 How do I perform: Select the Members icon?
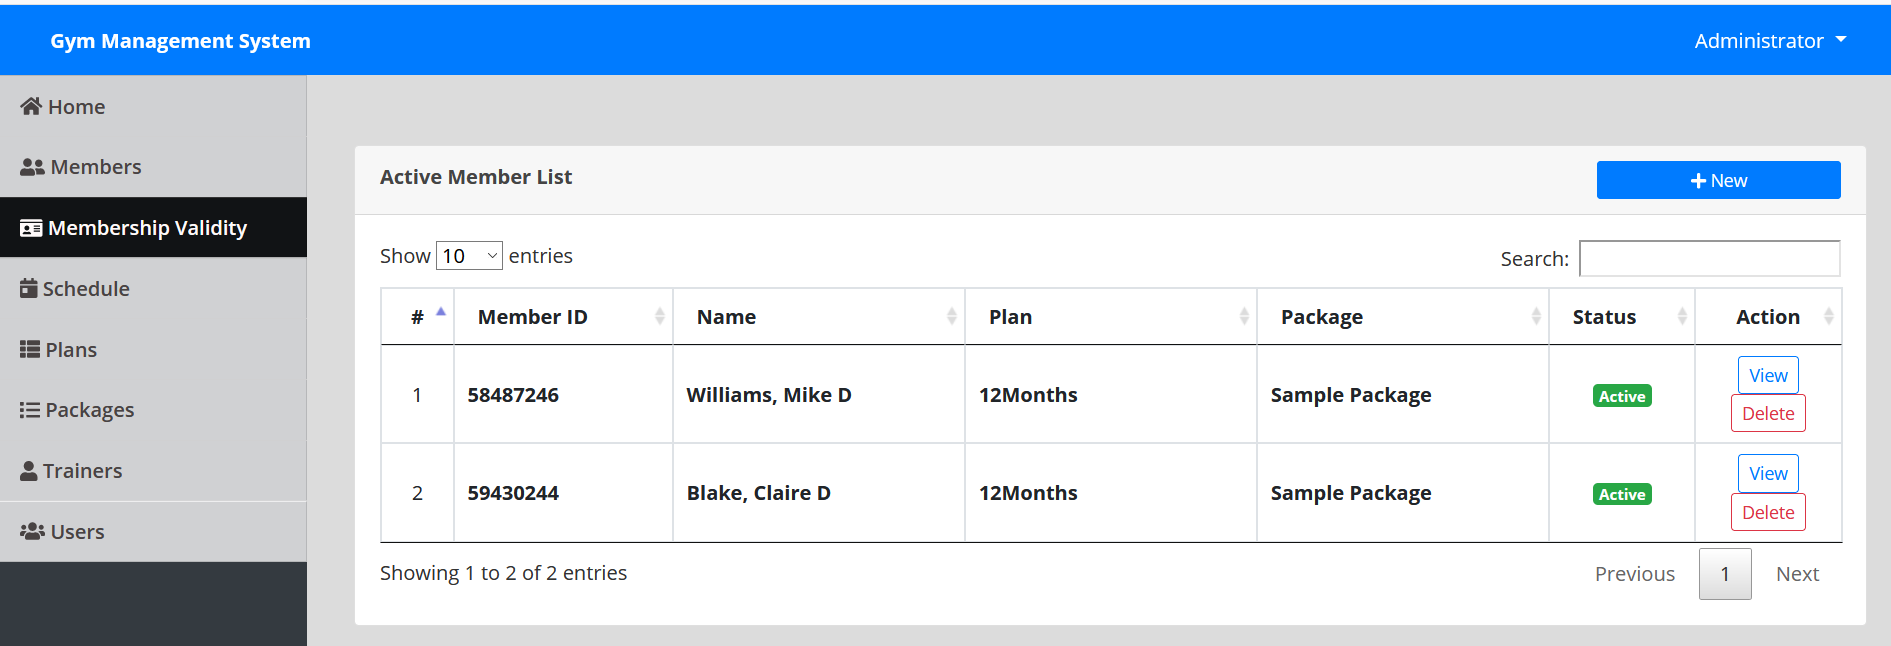point(31,166)
